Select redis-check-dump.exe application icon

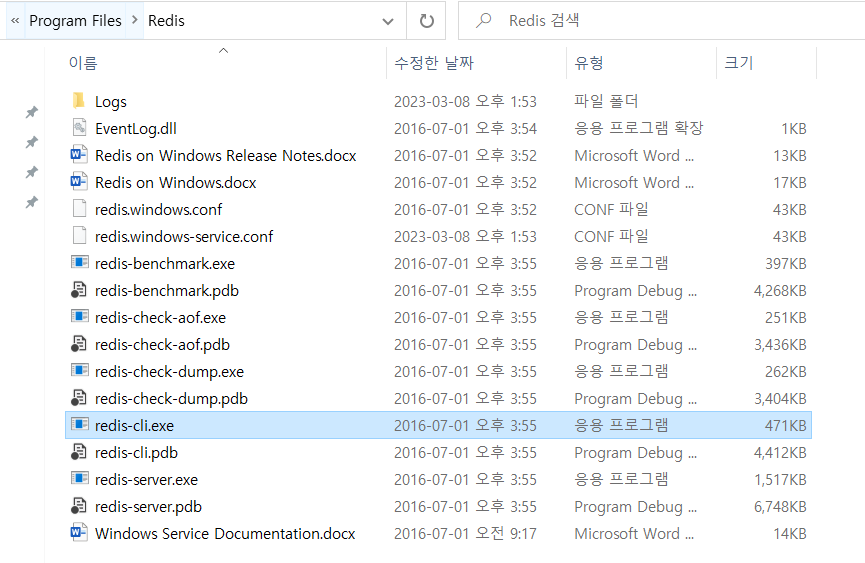pos(79,371)
